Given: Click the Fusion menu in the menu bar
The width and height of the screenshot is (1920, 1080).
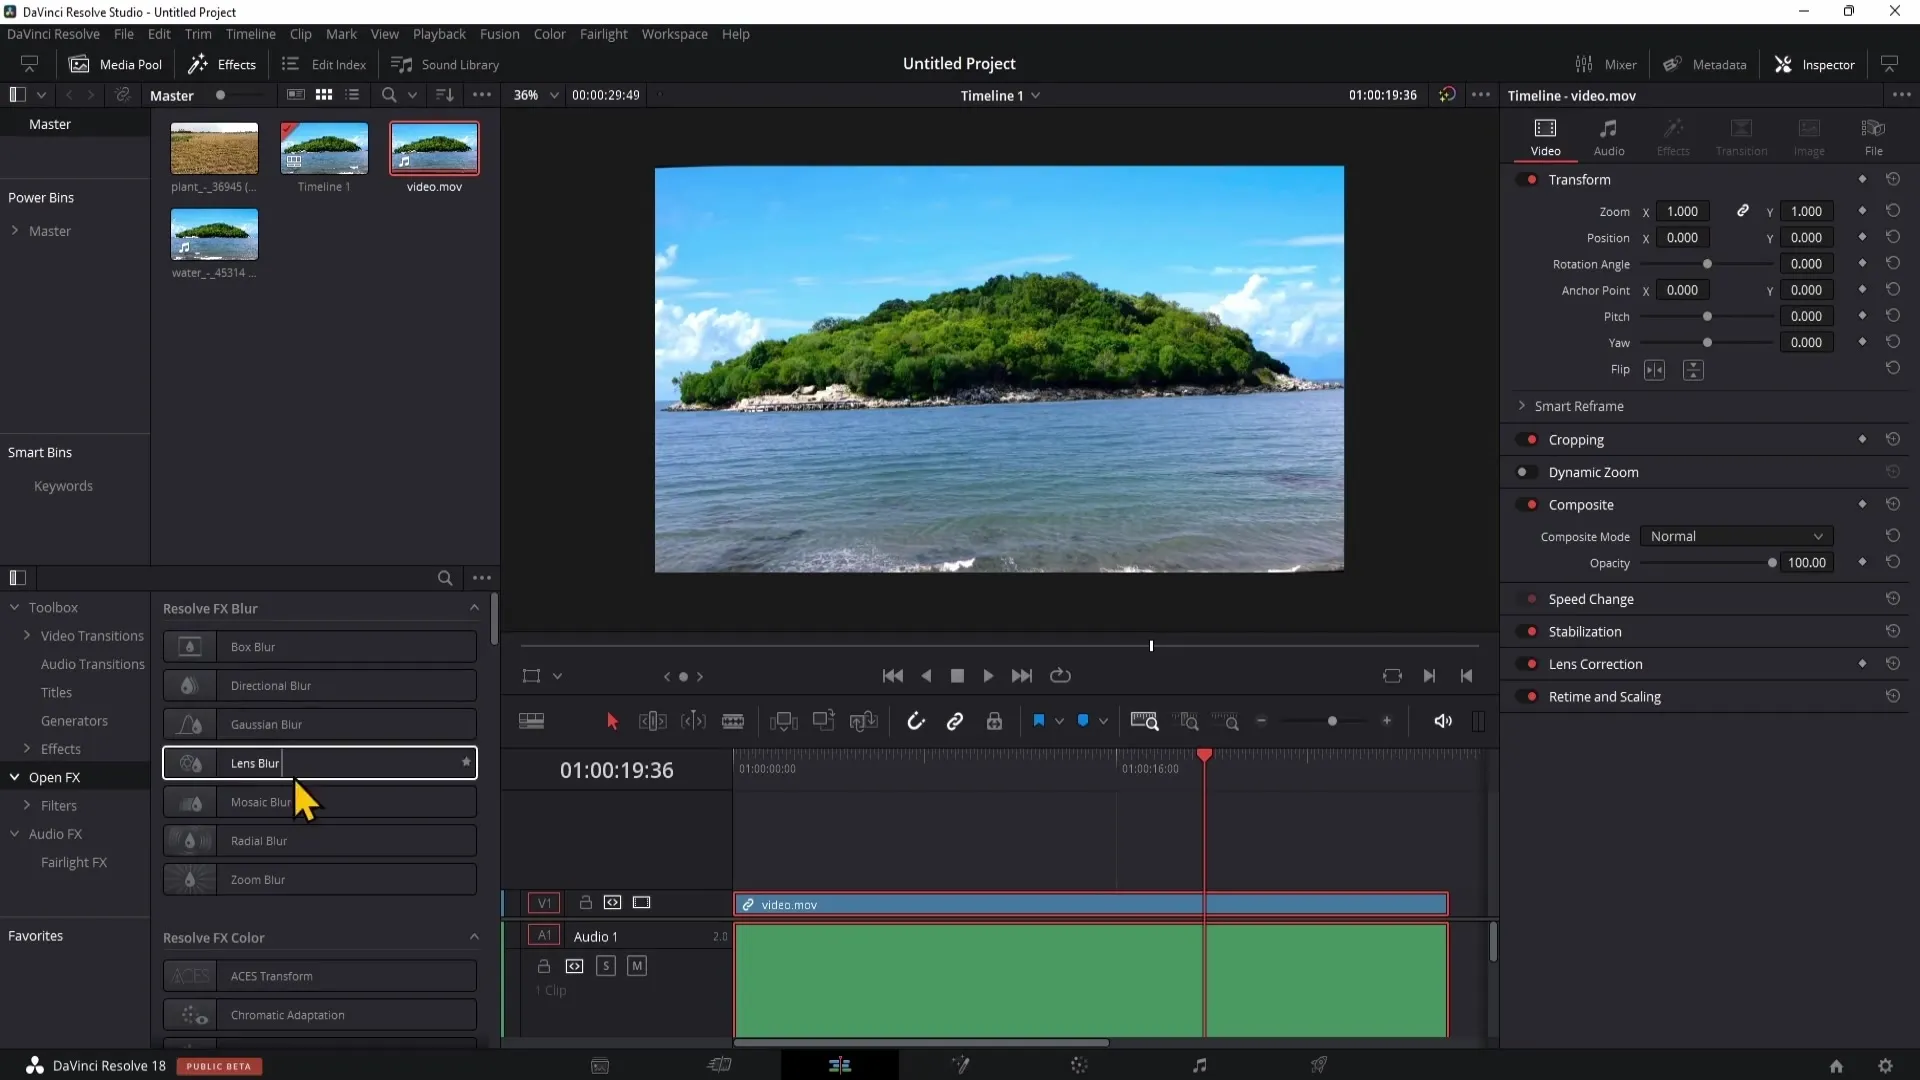Looking at the screenshot, I should (x=498, y=33).
